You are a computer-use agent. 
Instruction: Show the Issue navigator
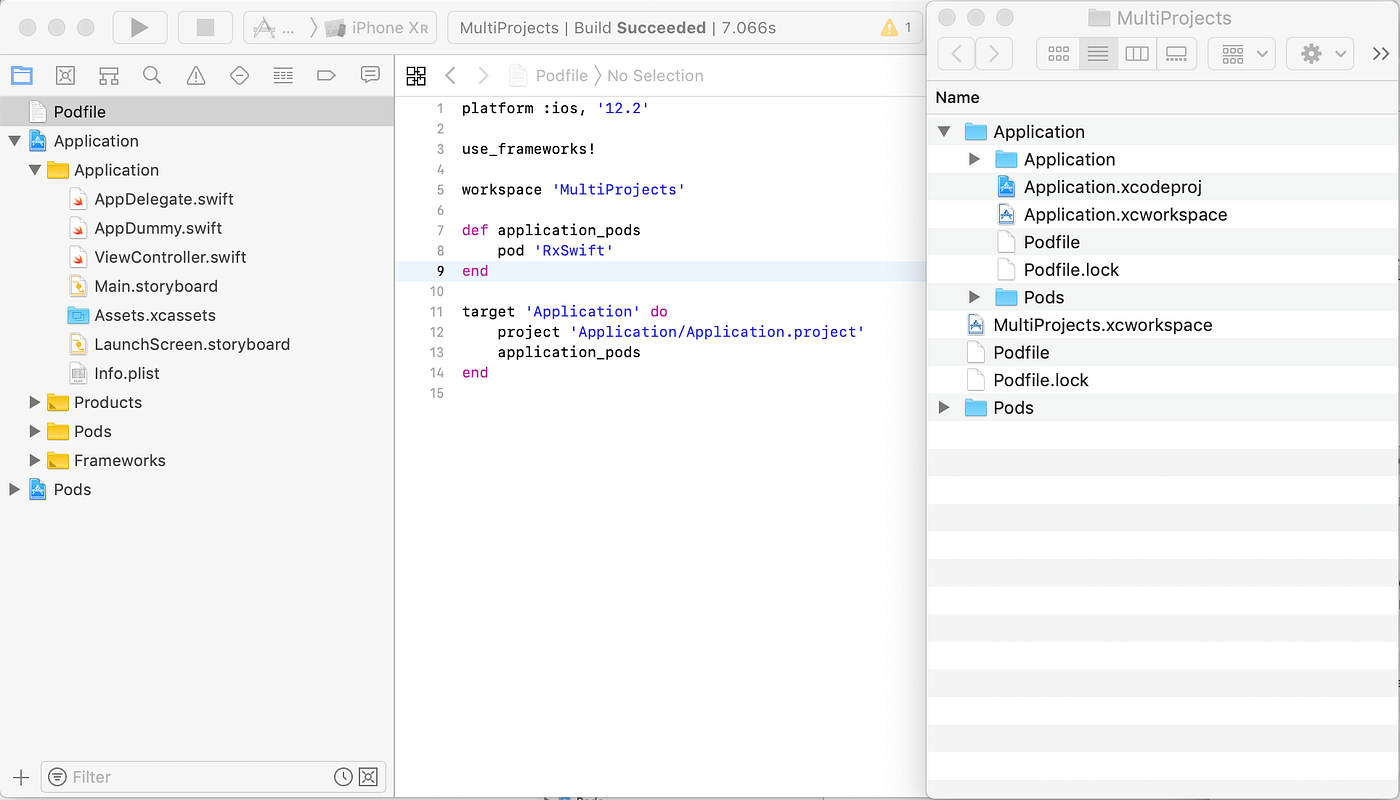pyautogui.click(x=193, y=75)
